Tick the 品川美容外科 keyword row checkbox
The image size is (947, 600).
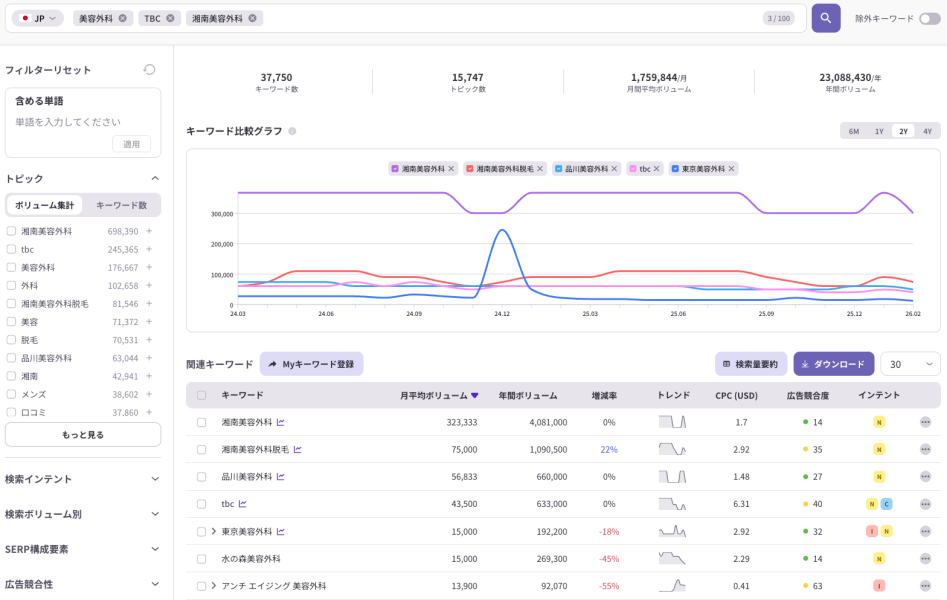pyautogui.click(x=201, y=477)
